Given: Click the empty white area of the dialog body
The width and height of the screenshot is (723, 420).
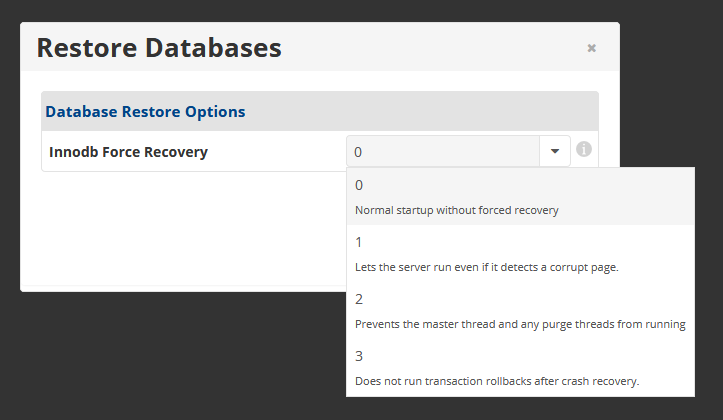Looking at the screenshot, I should [184, 231].
